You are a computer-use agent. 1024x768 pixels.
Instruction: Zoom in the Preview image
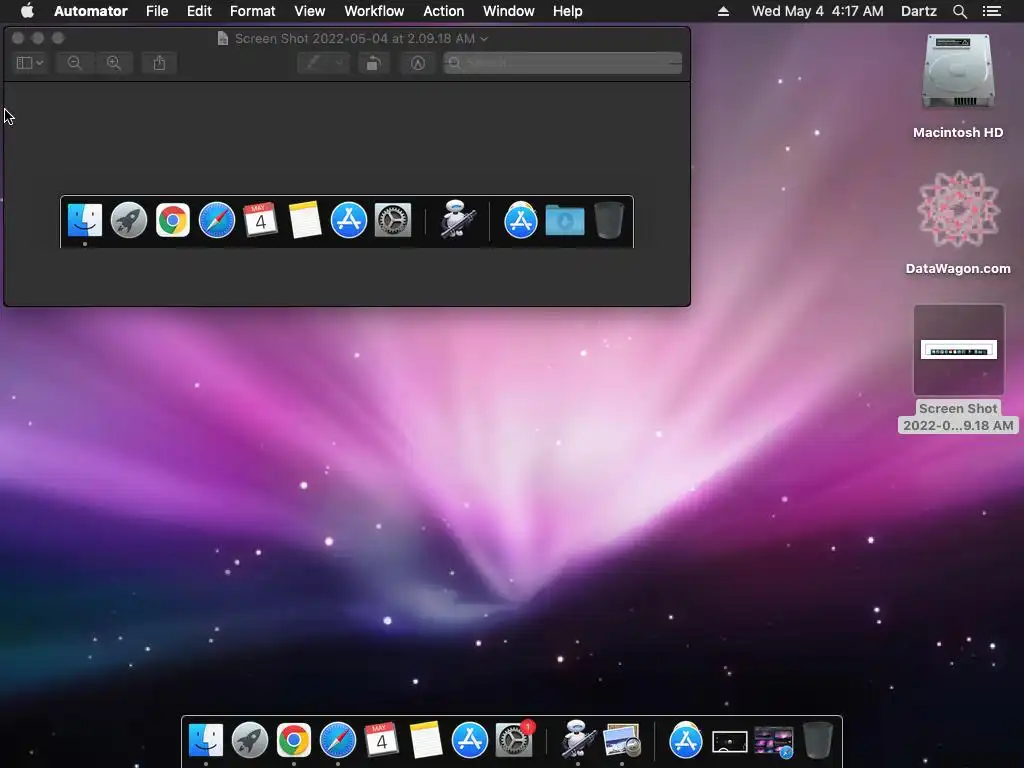click(x=114, y=63)
